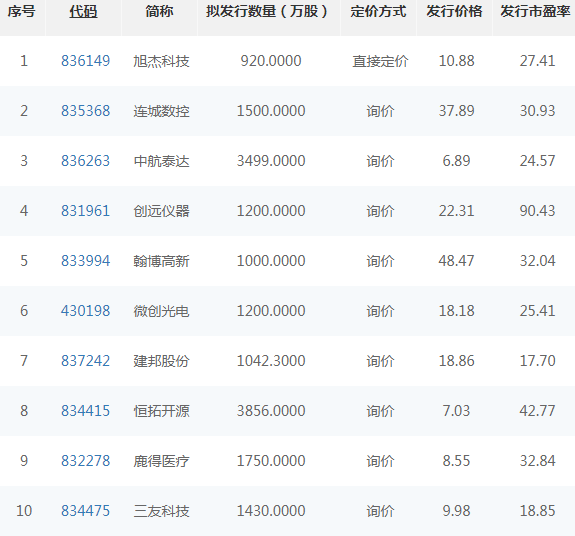Click stock code 836263
575x536 pixels.
pos(85,161)
